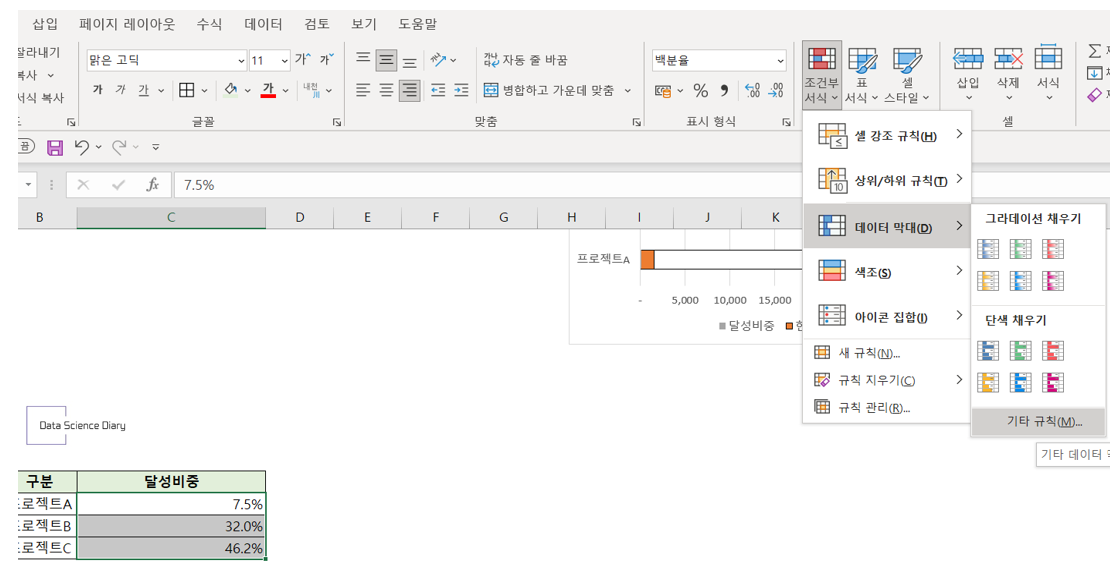Open fill color palette arrow
1112x571 pixels.
248,91
